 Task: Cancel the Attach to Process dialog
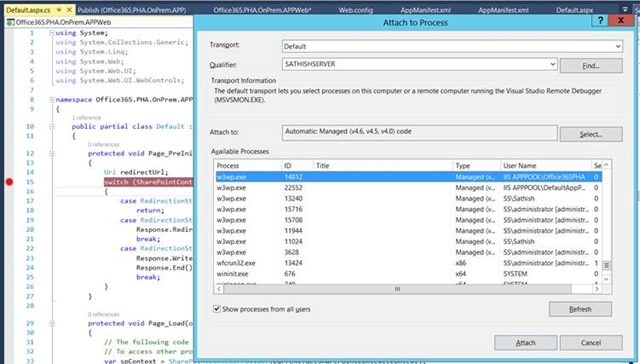[591, 343]
